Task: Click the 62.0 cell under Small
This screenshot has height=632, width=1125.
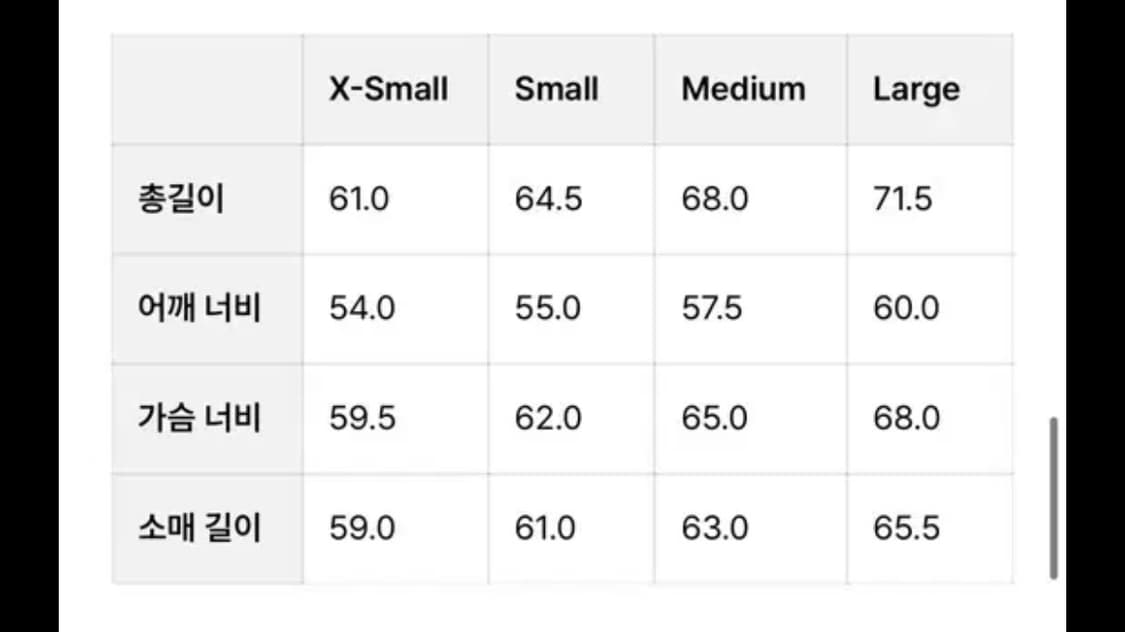Action: click(x=548, y=417)
